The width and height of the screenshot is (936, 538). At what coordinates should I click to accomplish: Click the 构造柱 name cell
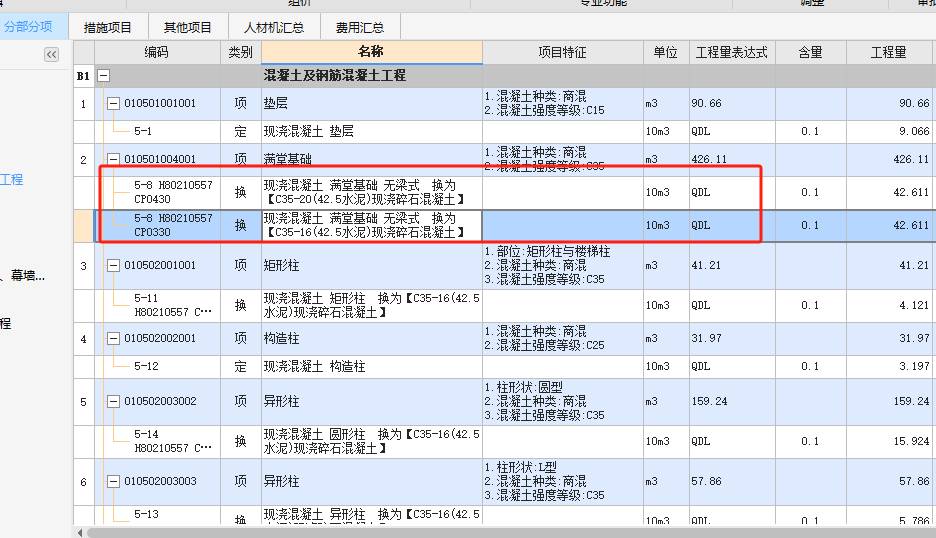[371, 339]
